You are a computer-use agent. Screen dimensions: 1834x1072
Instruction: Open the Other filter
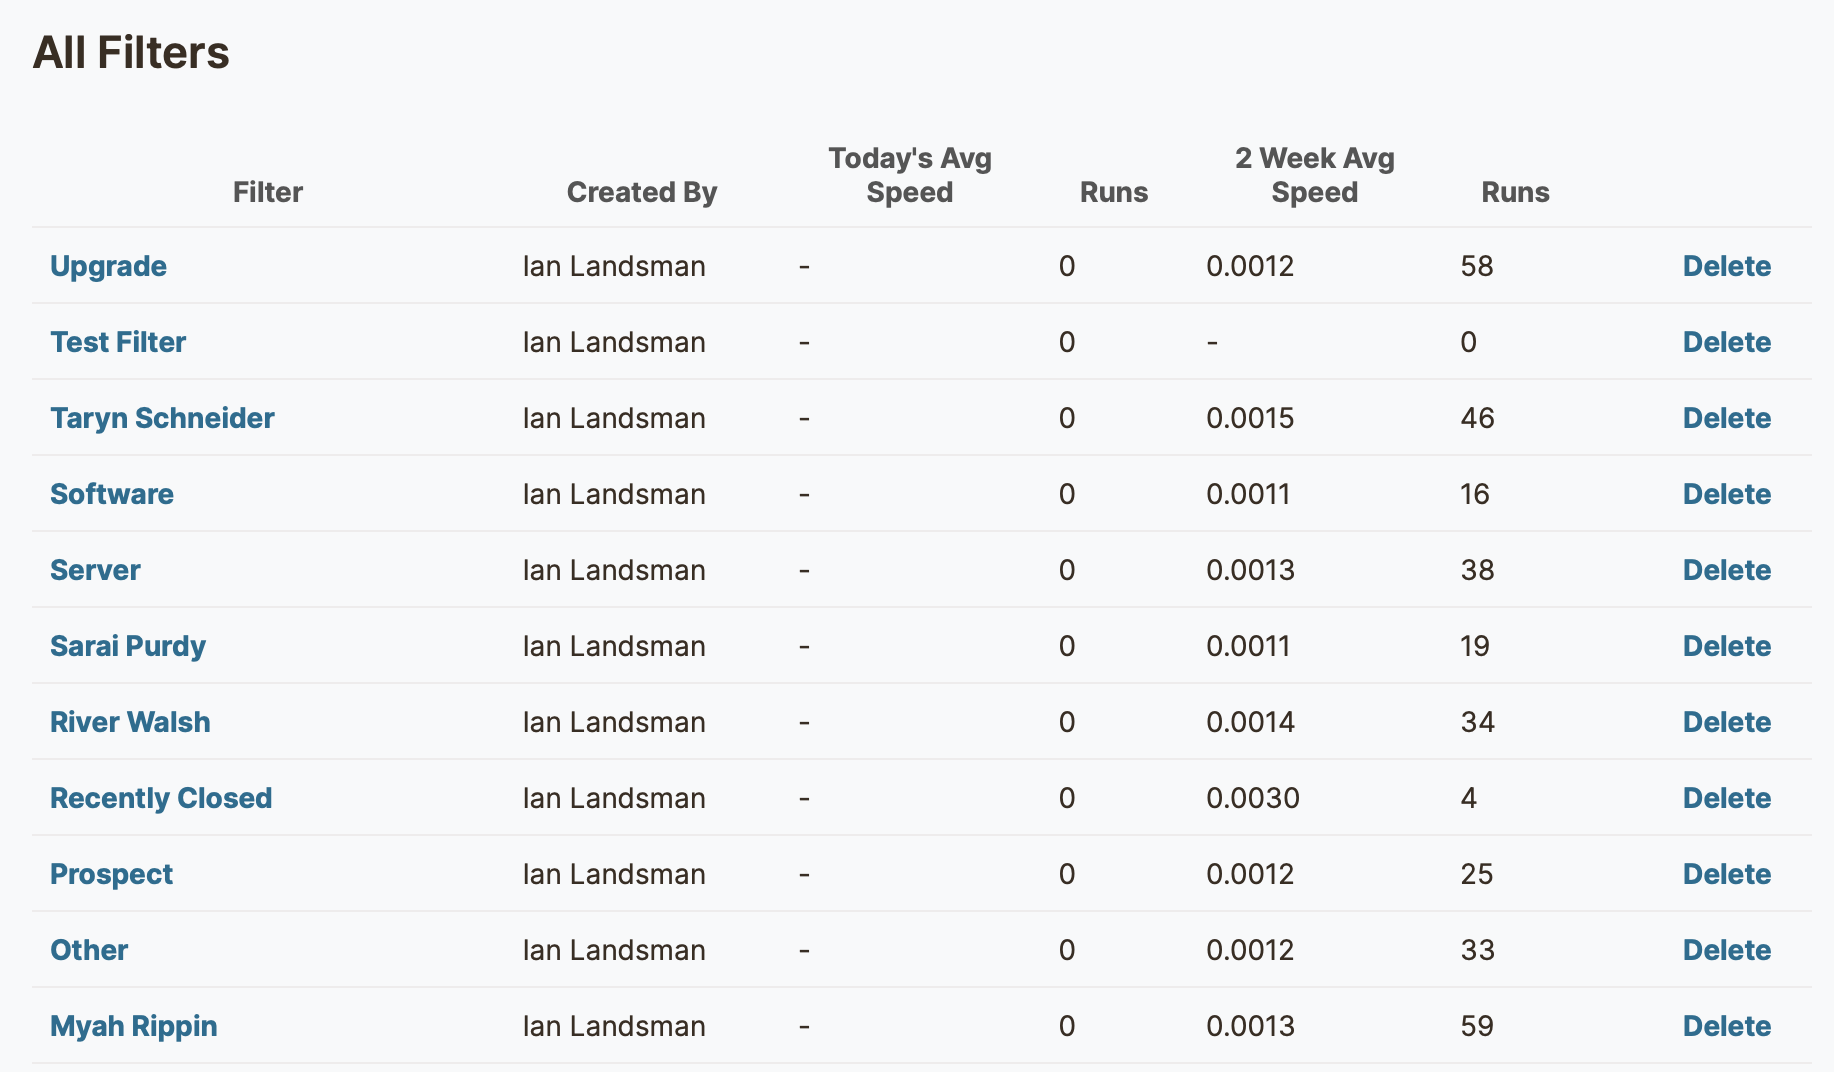point(89,950)
